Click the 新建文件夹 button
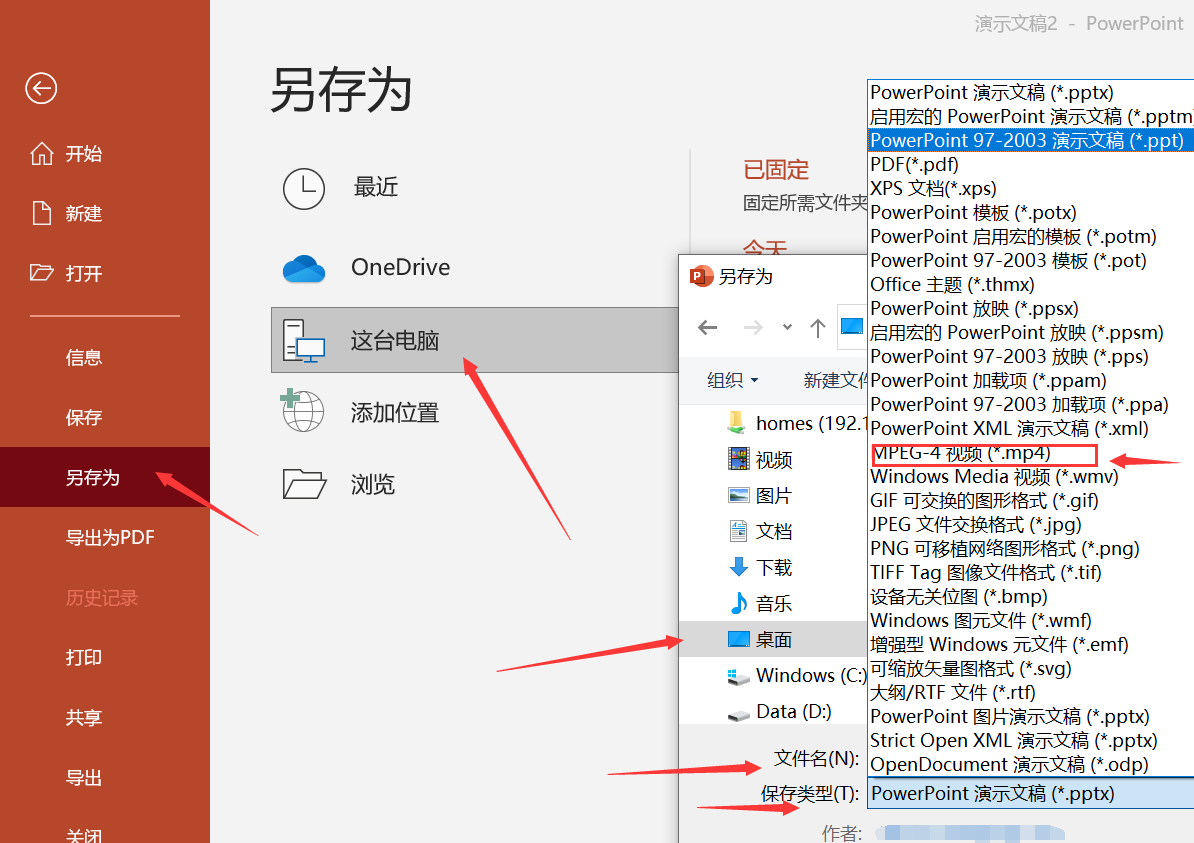The image size is (1194, 843). pyautogui.click(x=835, y=380)
